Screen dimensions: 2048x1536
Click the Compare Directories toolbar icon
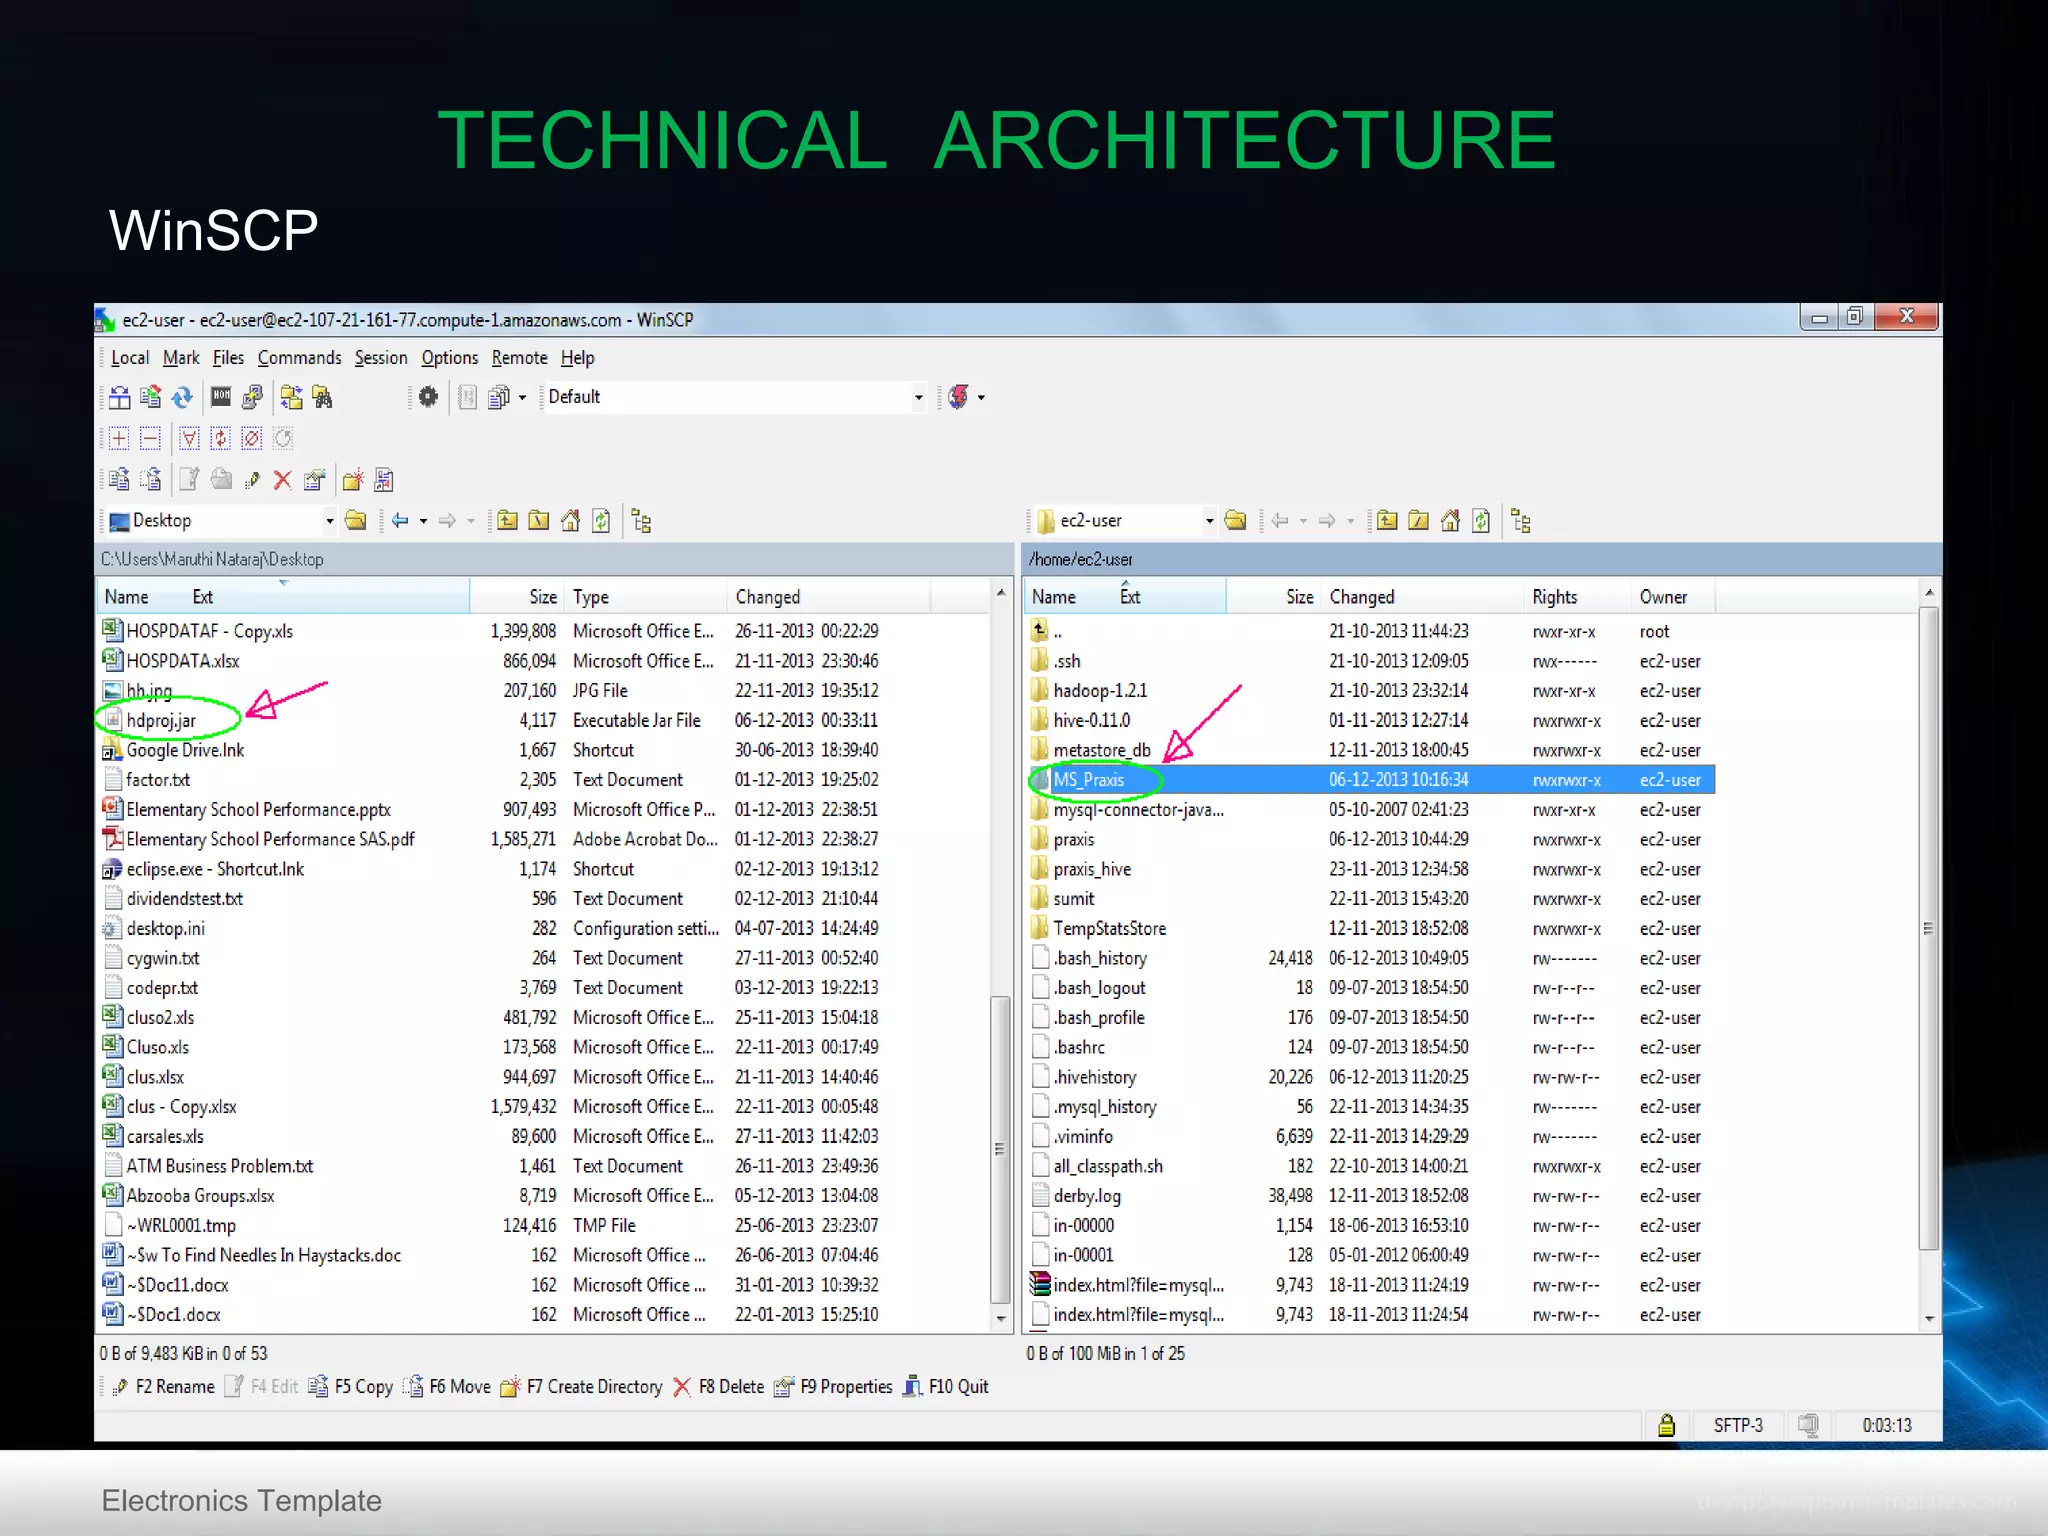coord(119,397)
